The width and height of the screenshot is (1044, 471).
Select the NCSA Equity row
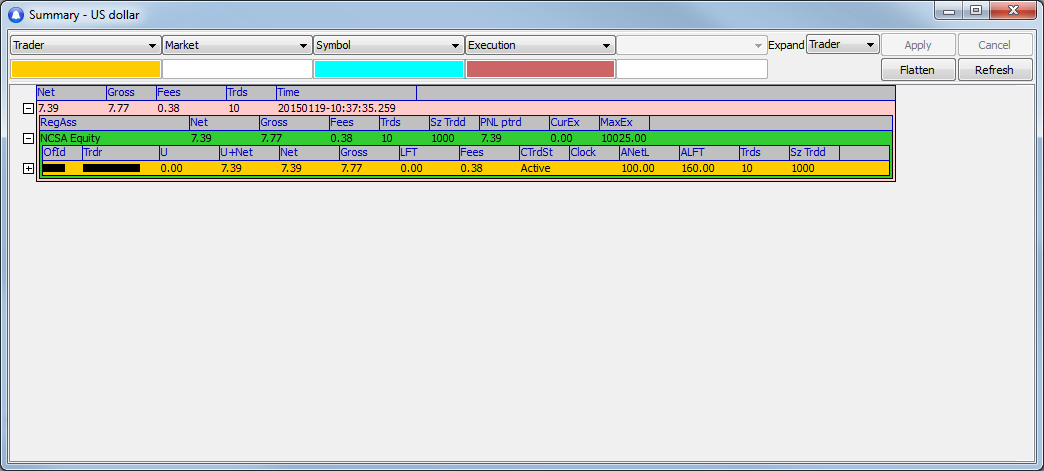(x=110, y=138)
